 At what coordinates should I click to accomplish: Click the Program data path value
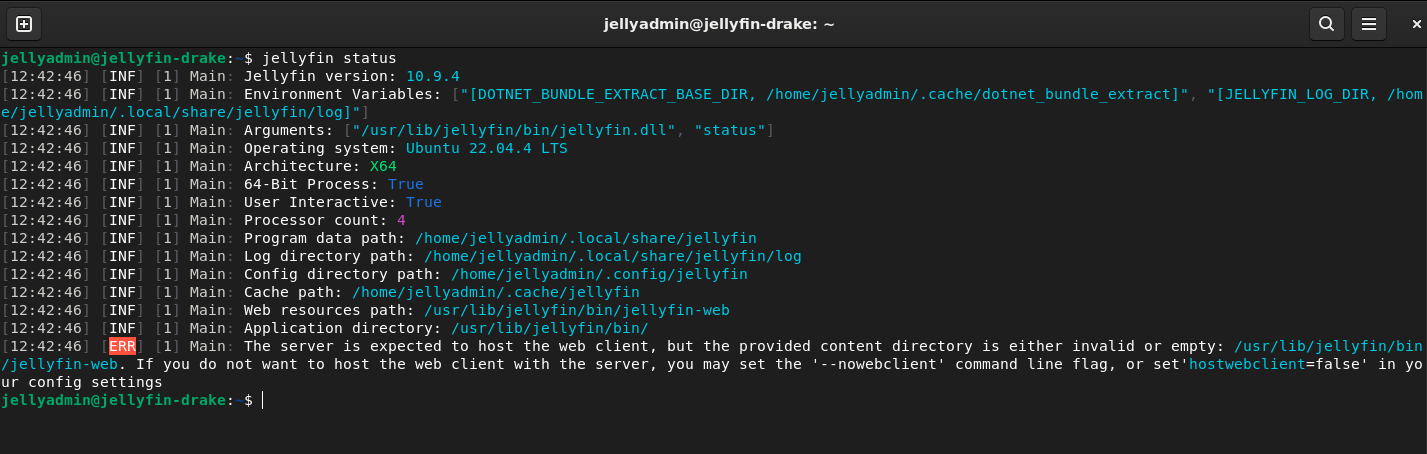(585, 238)
